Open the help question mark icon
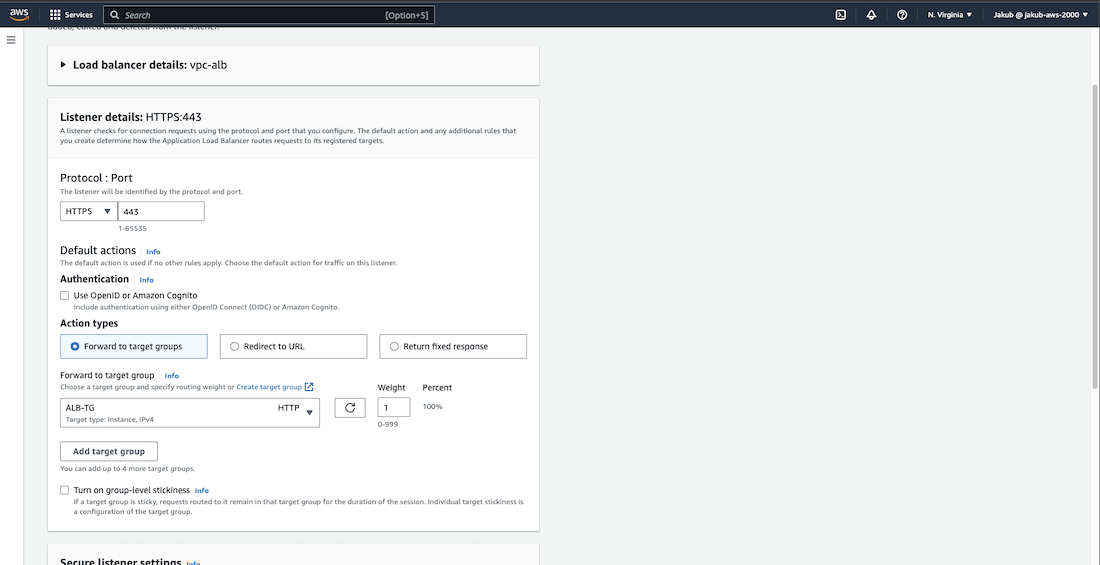Viewport: 1100px width, 565px height. point(902,15)
